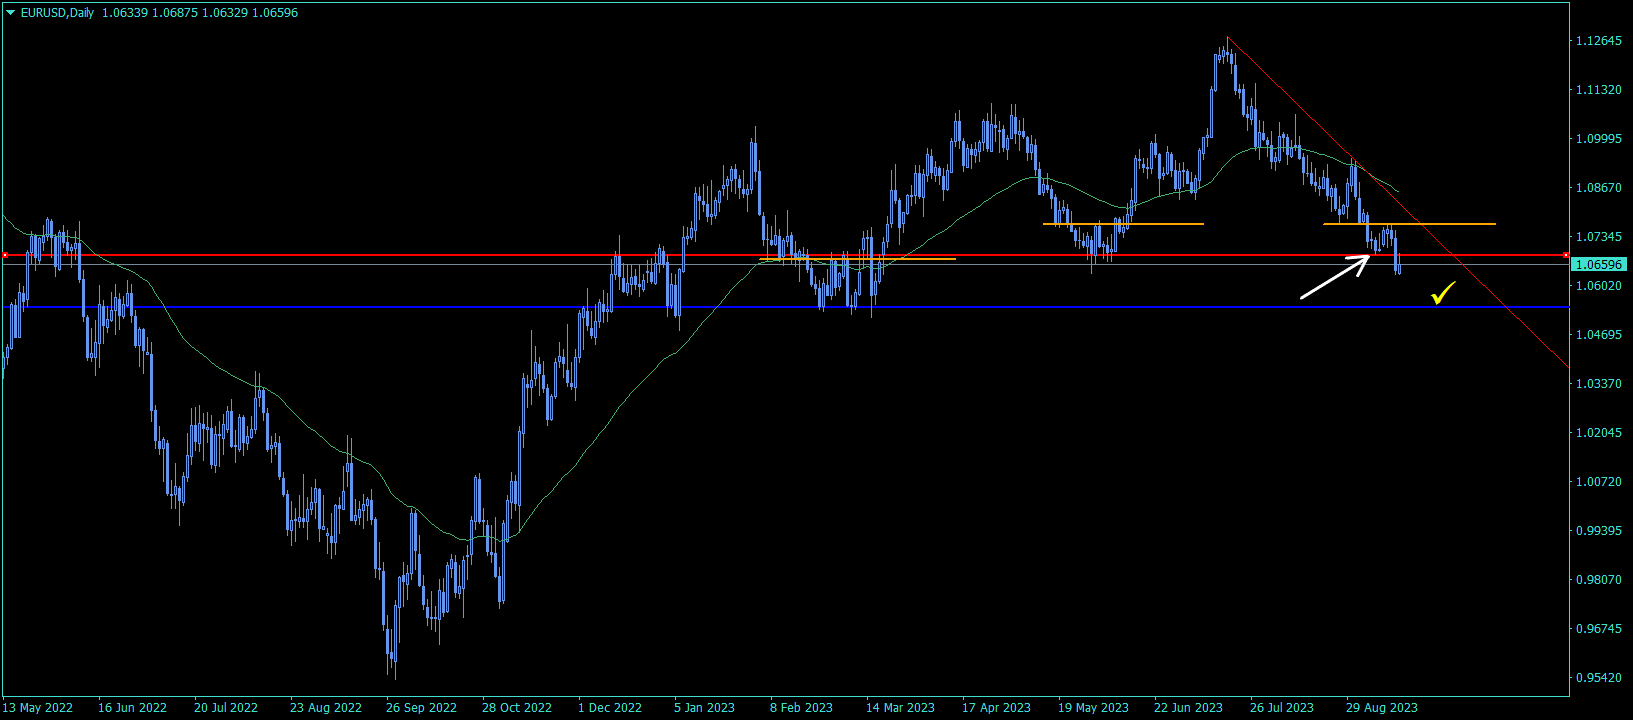Click the 1.12645 price scale label
This screenshot has width=1633, height=720.
click(1598, 41)
